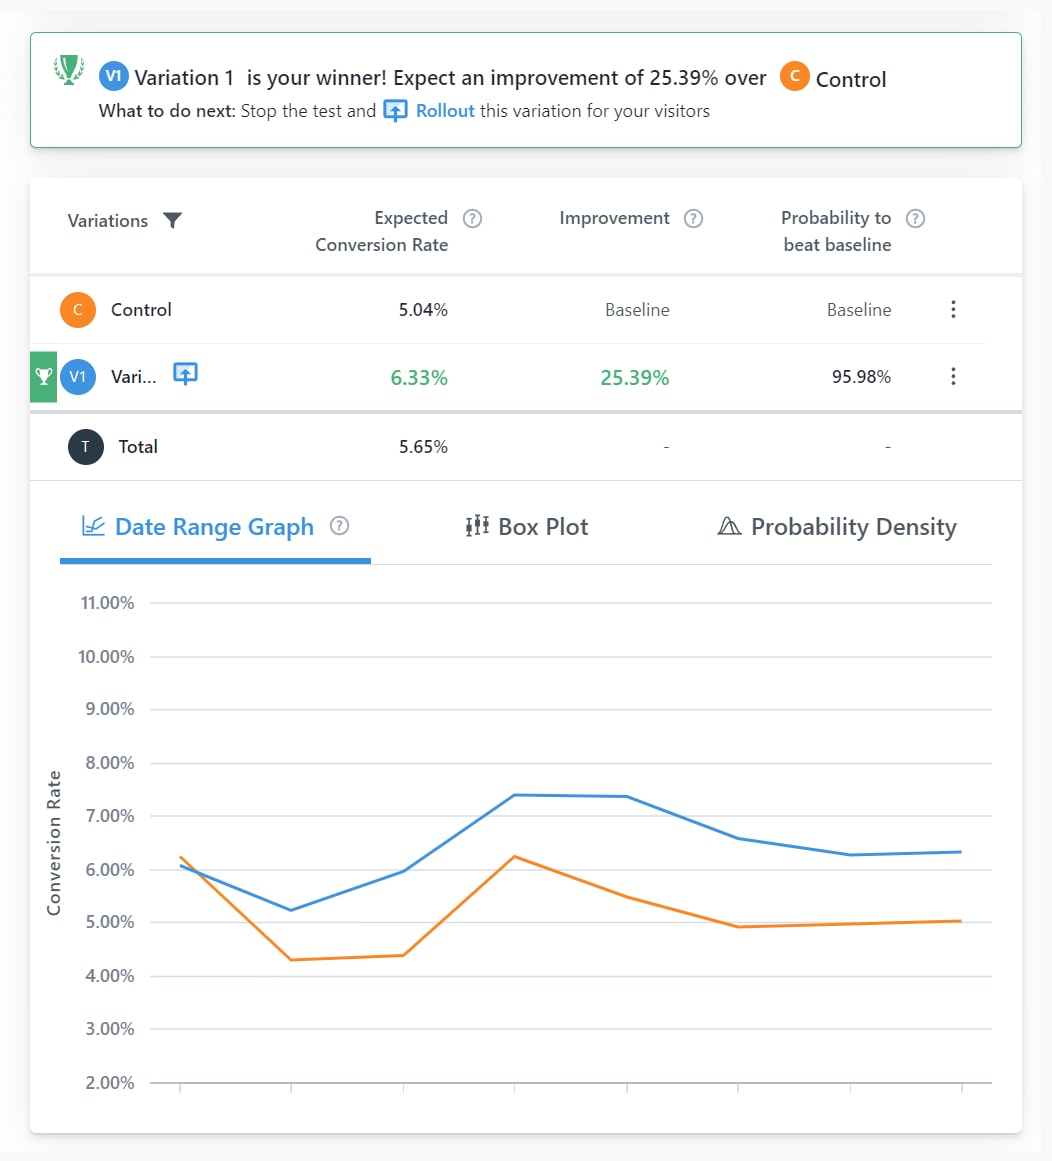Open Expected Conversion Rate help tooltip
Screen dimensions: 1052x1161
473,218
